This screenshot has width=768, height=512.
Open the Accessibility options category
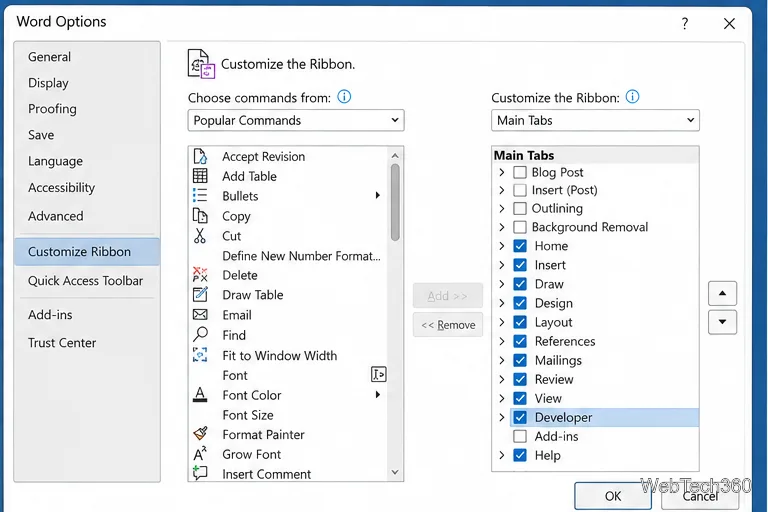(61, 188)
